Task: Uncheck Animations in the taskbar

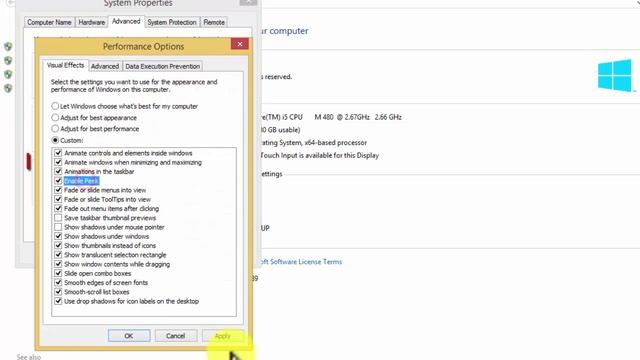Action: tap(58, 171)
